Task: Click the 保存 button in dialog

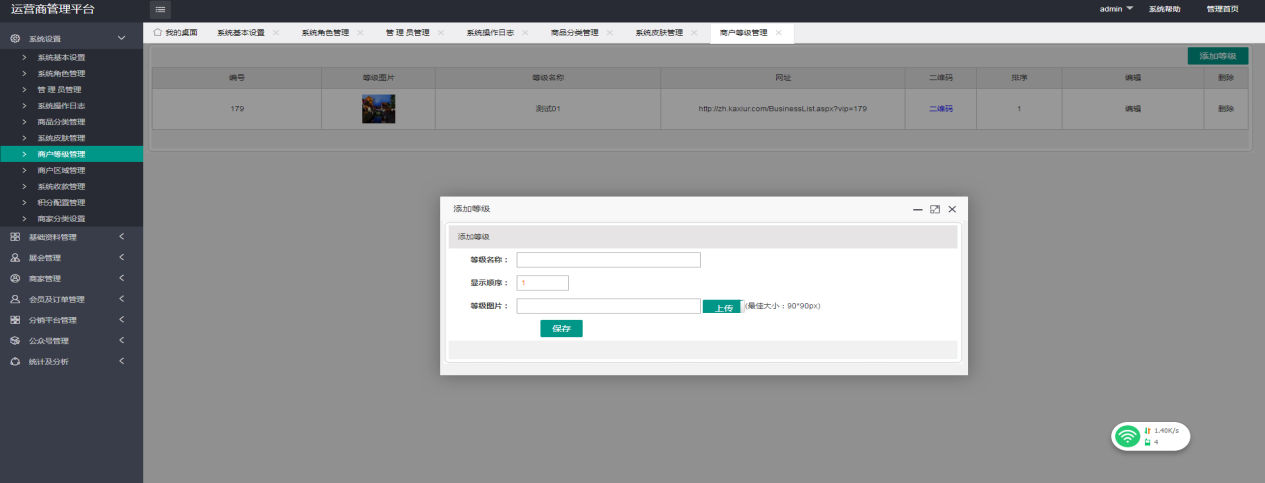Action: pos(561,328)
